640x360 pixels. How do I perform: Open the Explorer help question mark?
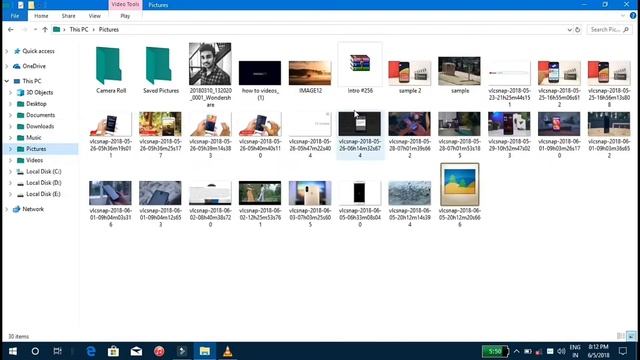pyautogui.click(x=633, y=16)
